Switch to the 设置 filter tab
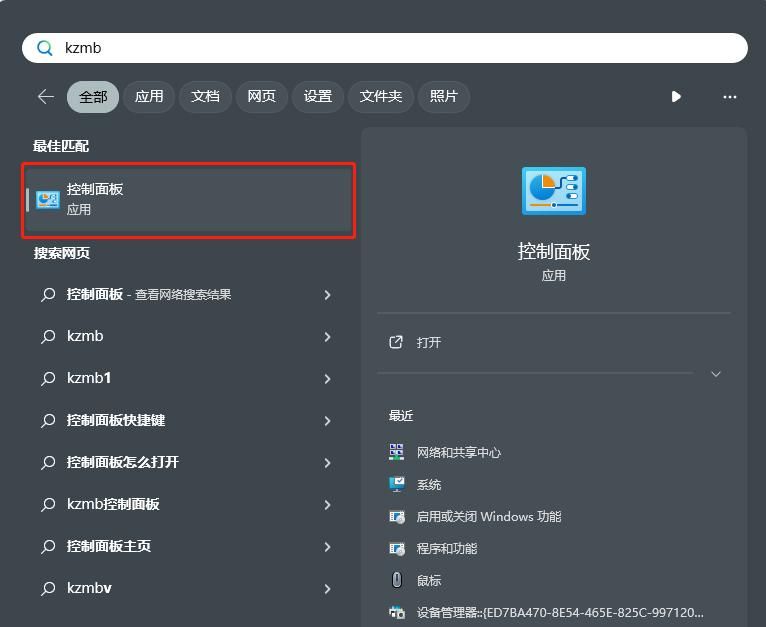766x627 pixels. pyautogui.click(x=318, y=97)
